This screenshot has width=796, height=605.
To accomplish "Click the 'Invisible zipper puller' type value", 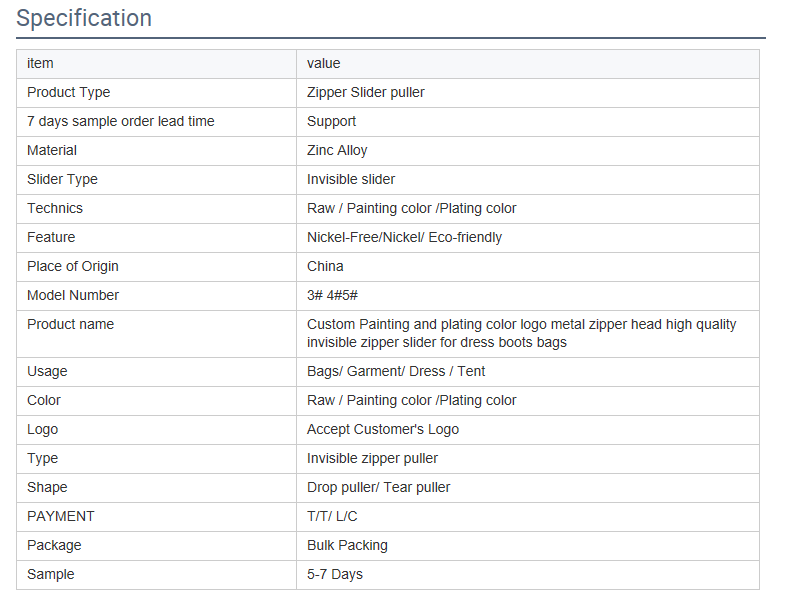I will 372,458.
